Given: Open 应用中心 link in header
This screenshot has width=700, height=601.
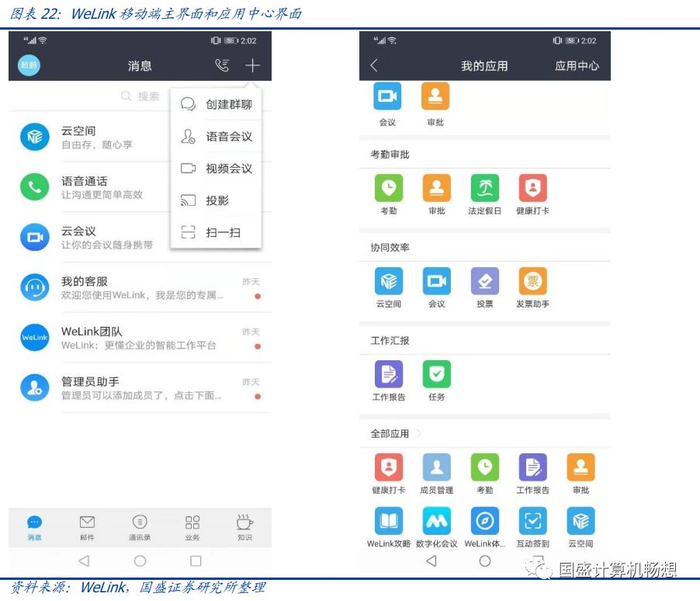Looking at the screenshot, I should [577, 66].
